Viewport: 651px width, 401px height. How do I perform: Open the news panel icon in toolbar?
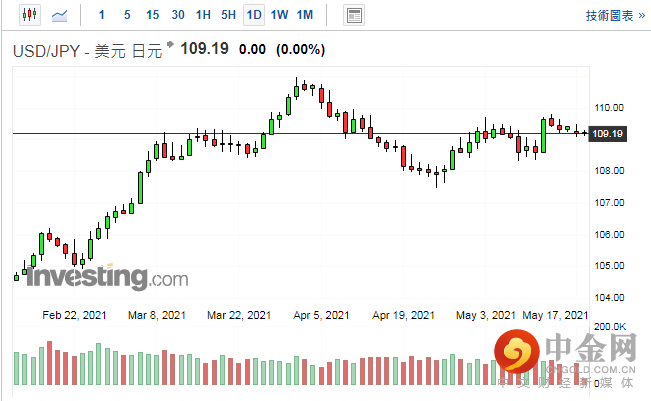353,15
